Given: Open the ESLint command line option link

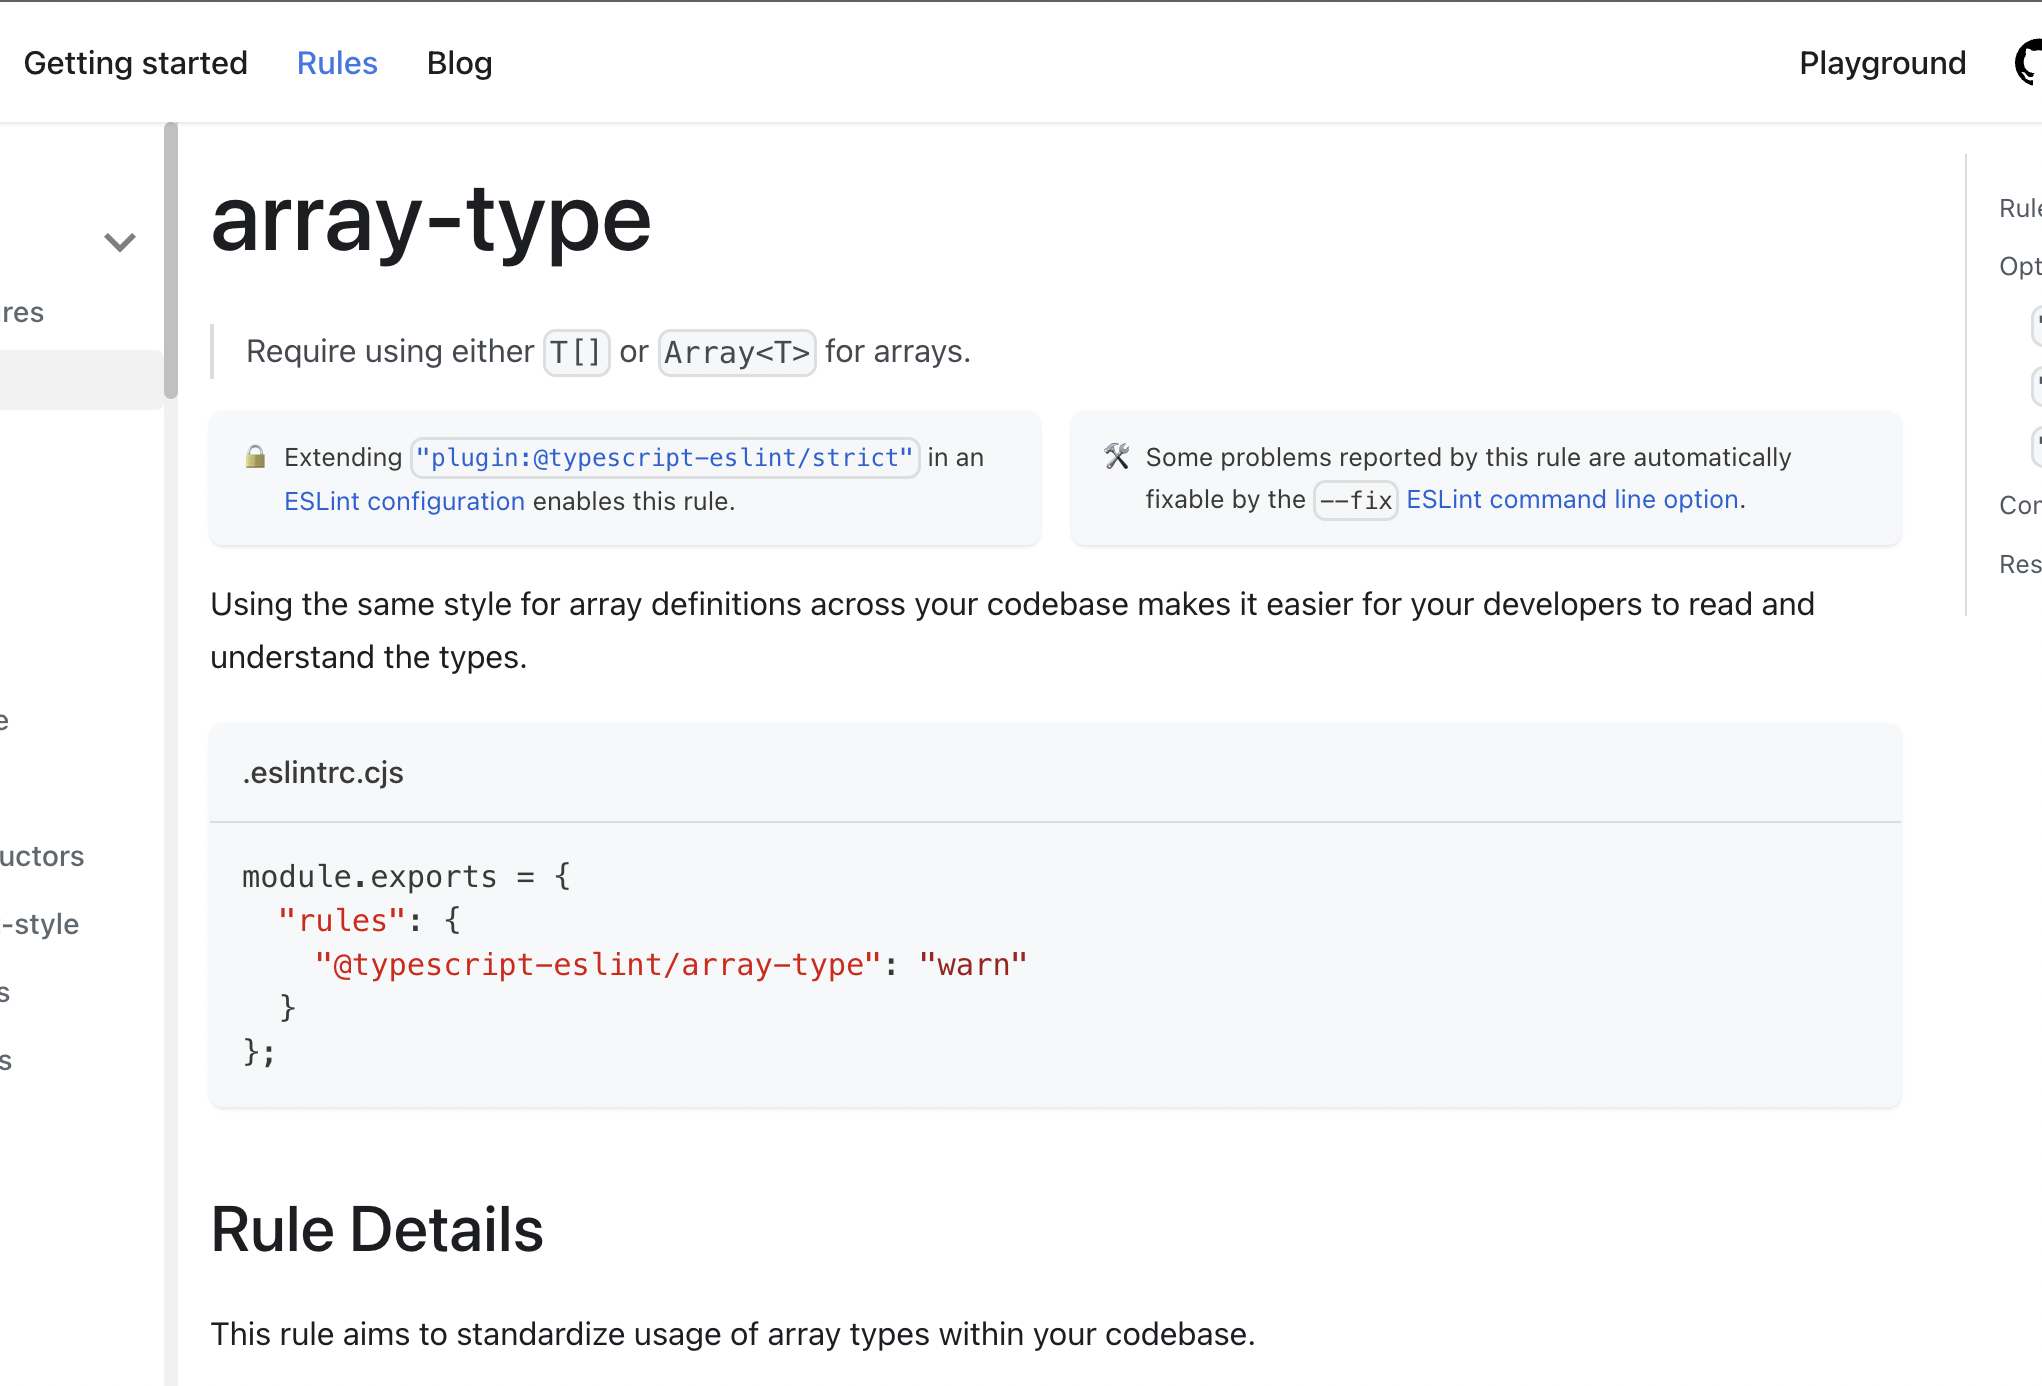Looking at the screenshot, I should pyautogui.click(x=1572, y=499).
